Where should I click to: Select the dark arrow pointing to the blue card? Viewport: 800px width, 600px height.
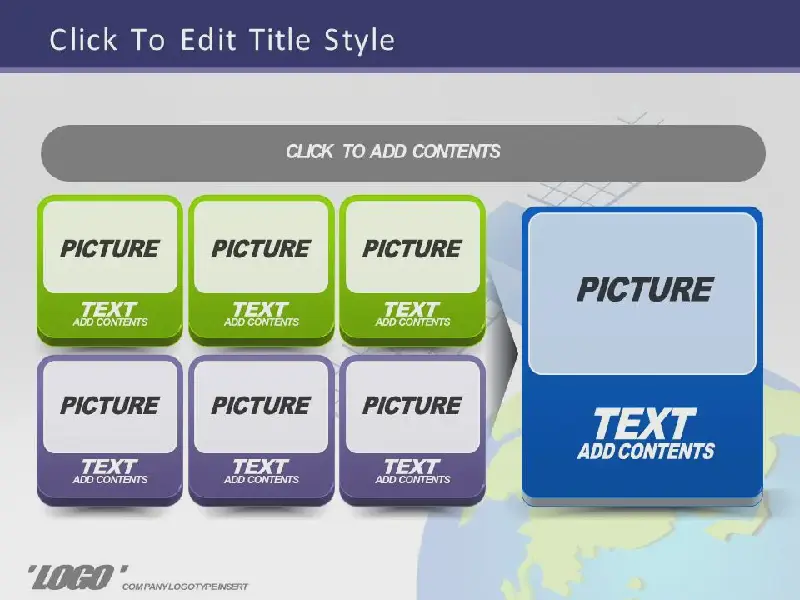504,352
